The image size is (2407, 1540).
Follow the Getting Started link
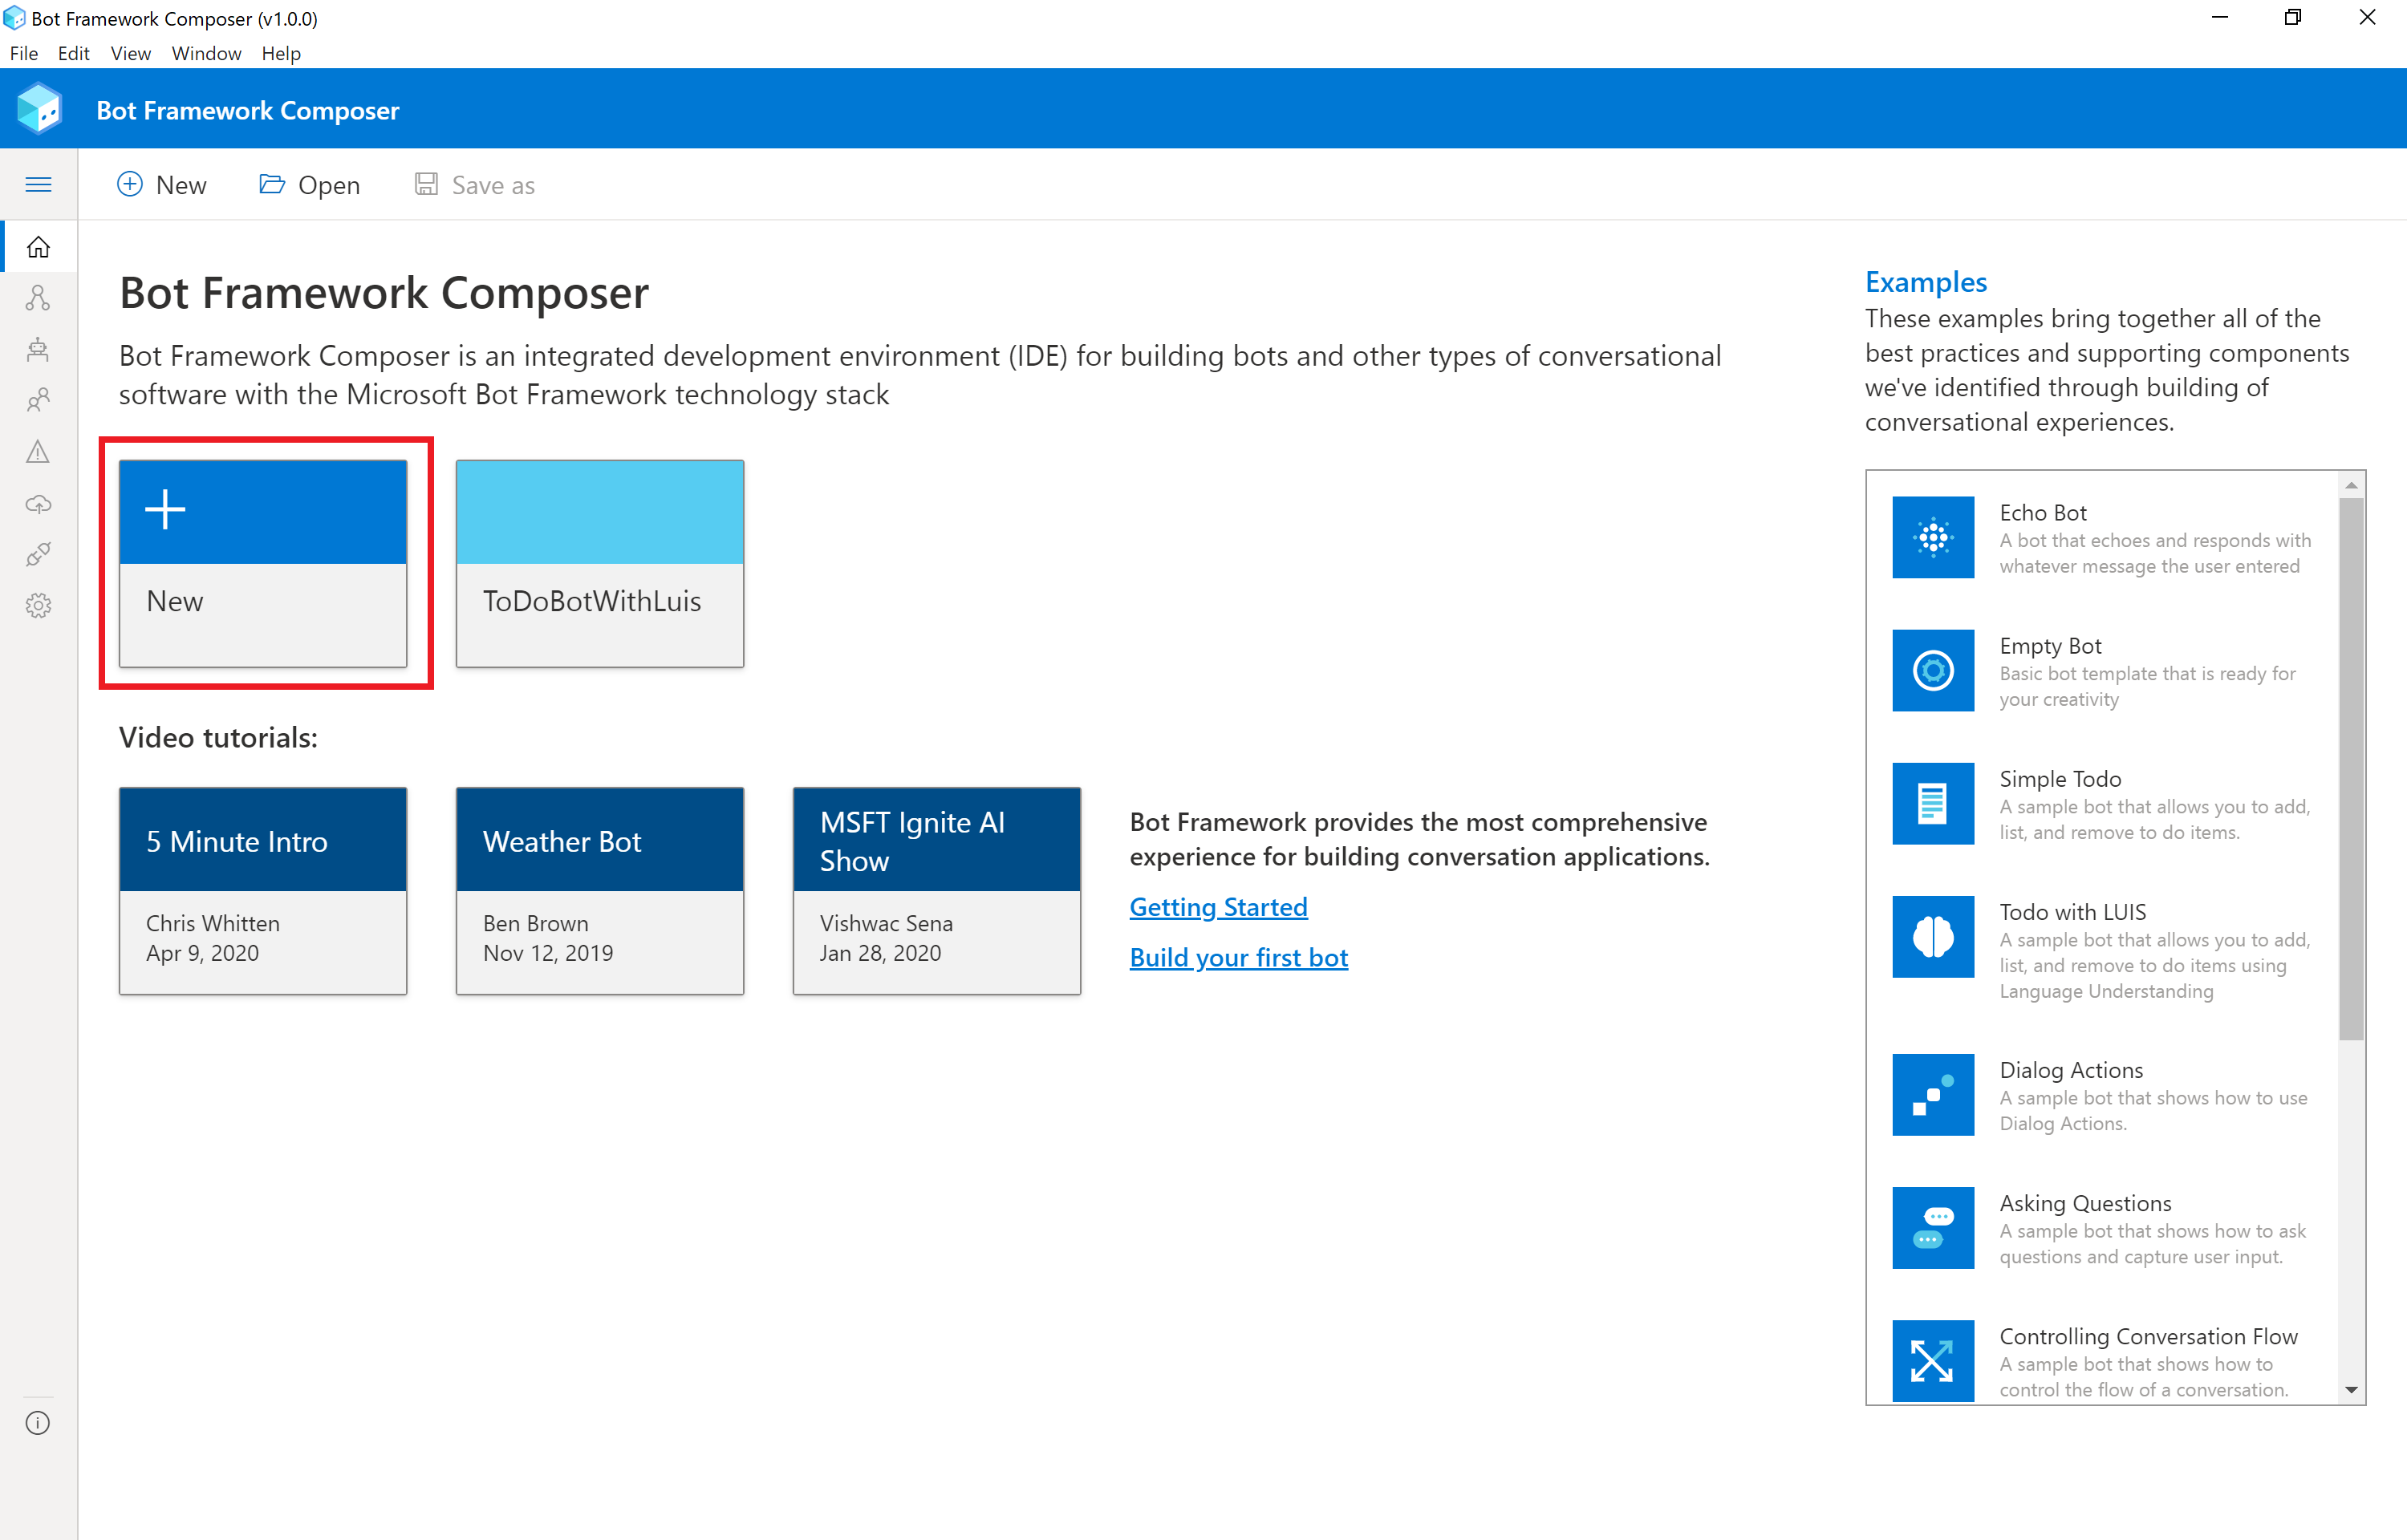(x=1218, y=907)
